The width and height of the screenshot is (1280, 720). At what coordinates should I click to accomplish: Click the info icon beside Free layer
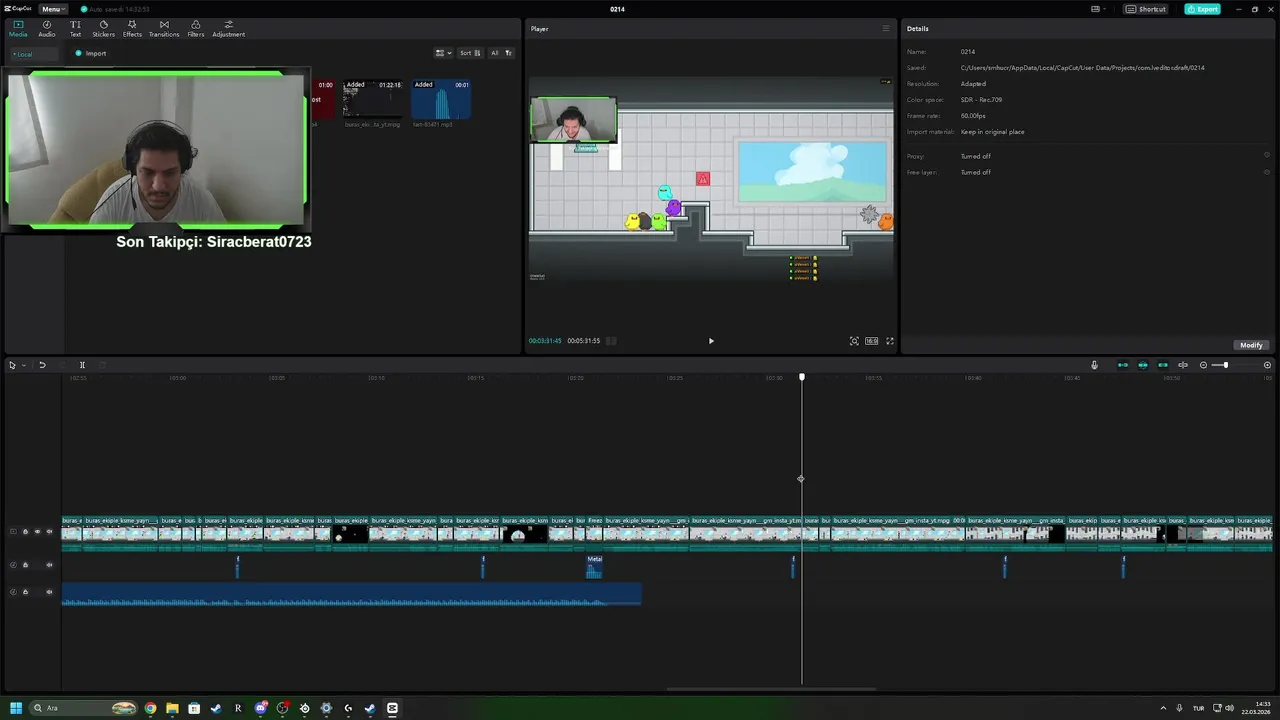click(x=1267, y=172)
